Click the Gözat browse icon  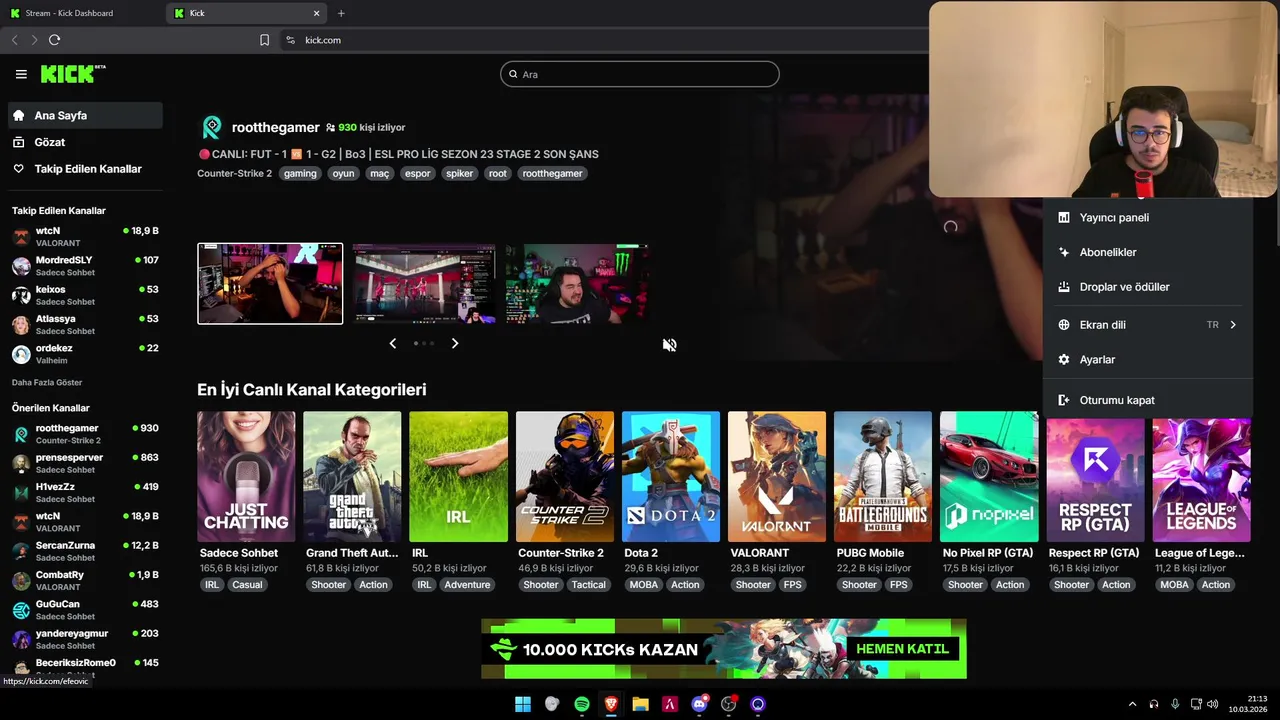pos(18,142)
